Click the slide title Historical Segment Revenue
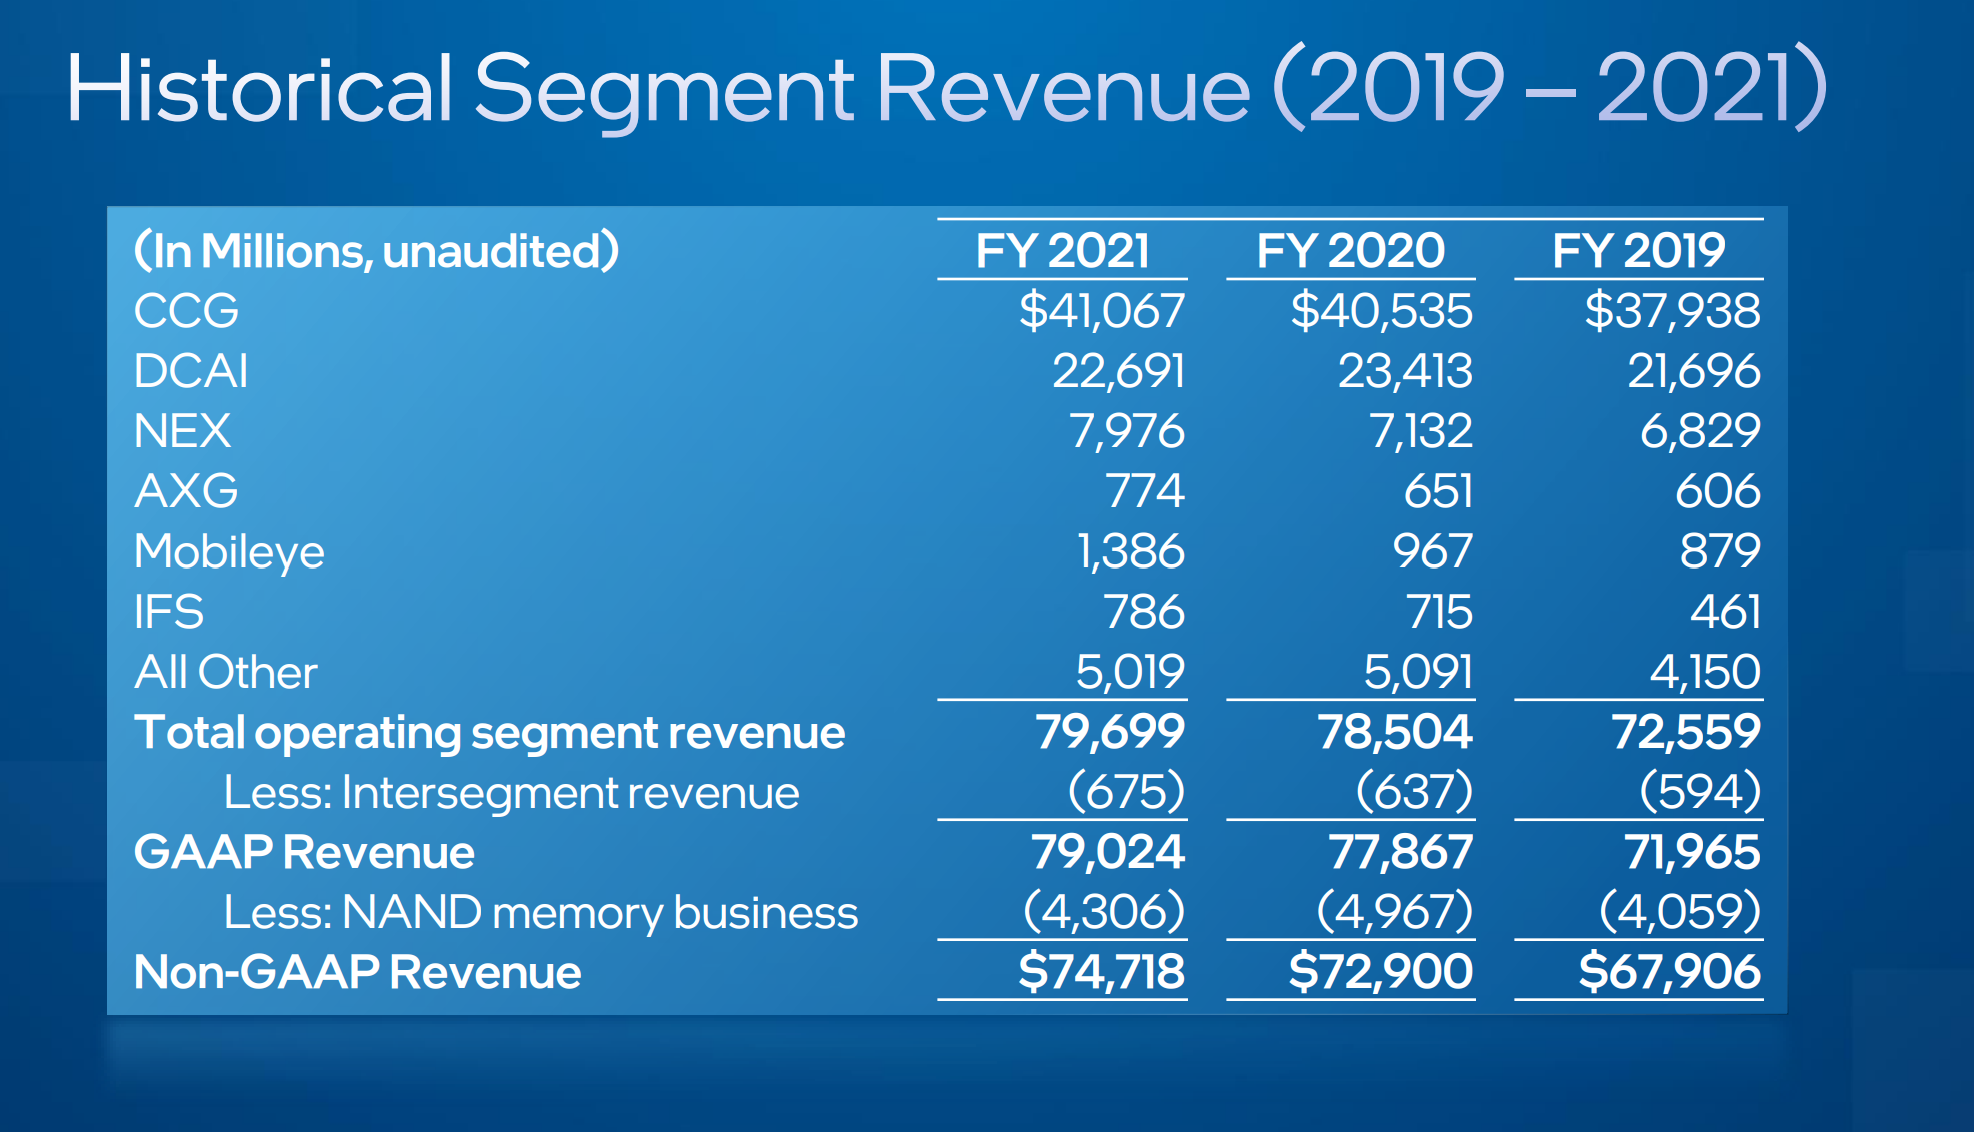This screenshot has height=1132, width=1974. tap(945, 88)
